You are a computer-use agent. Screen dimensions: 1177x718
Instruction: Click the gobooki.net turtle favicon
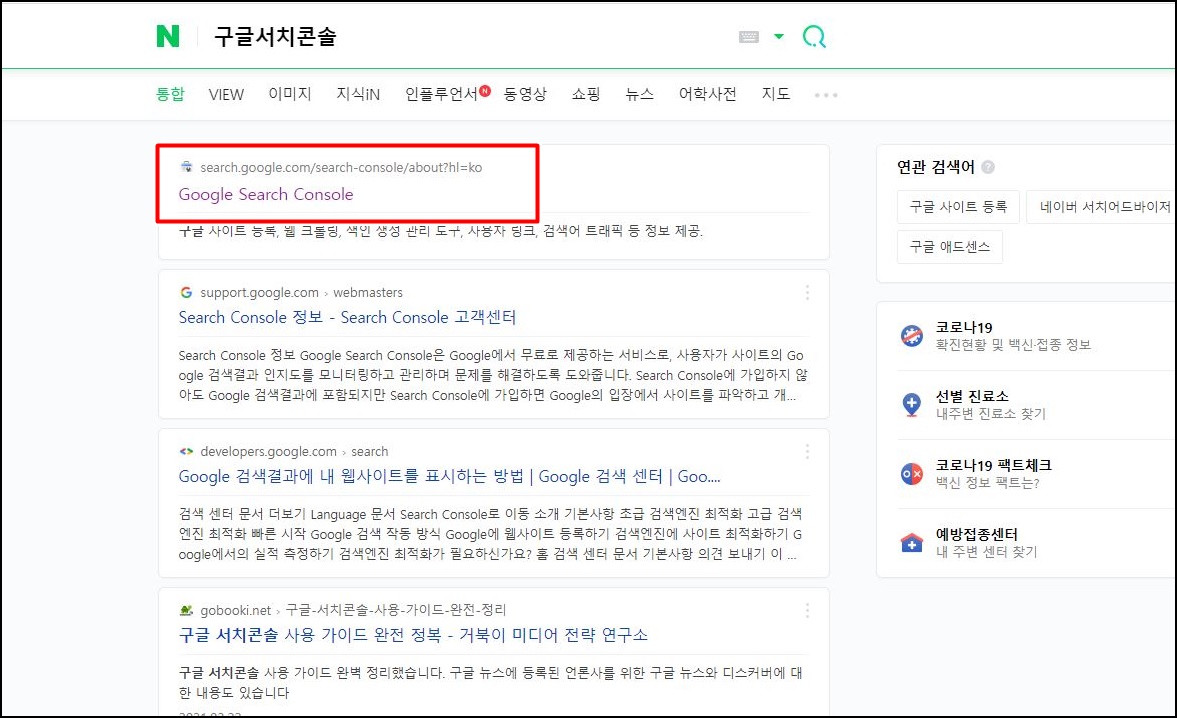[x=186, y=610]
